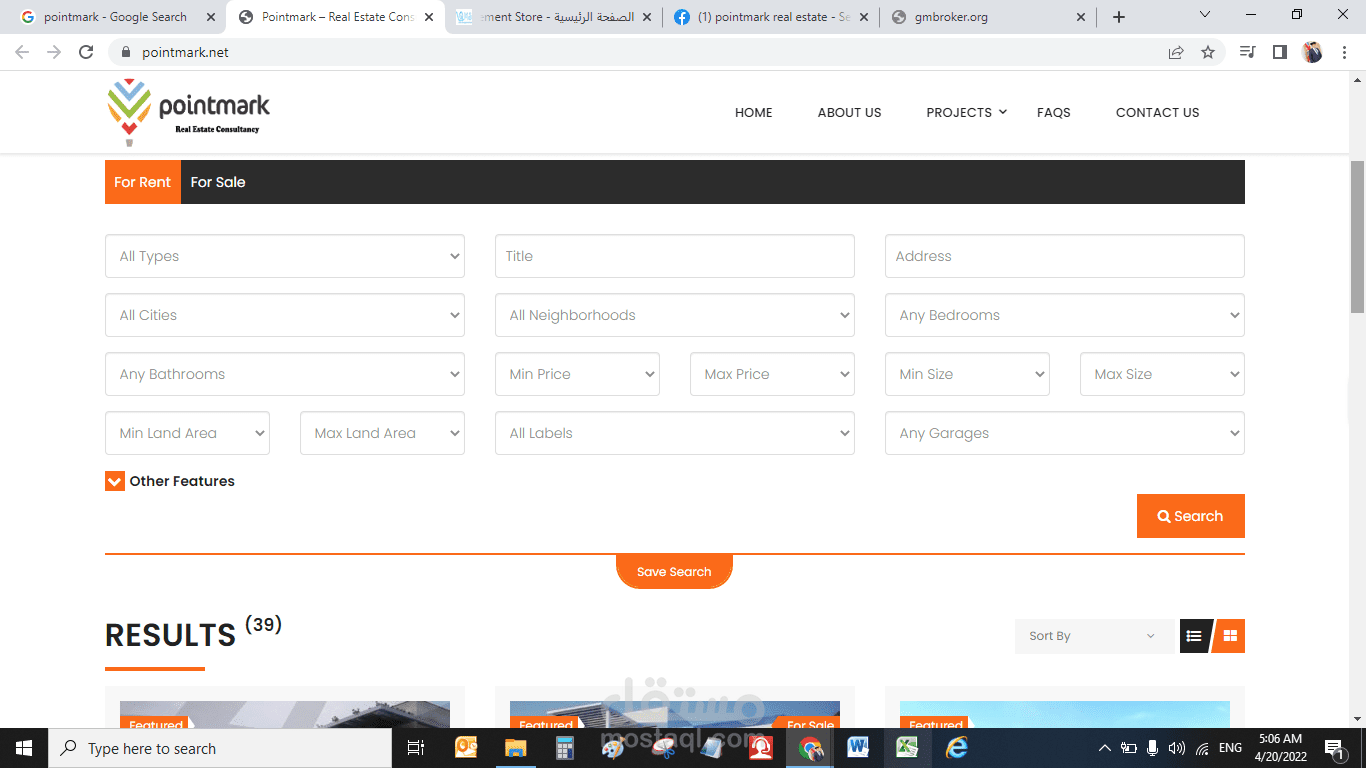Image resolution: width=1366 pixels, height=768 pixels.
Task: Go back using the browser back arrow
Action: (22, 52)
